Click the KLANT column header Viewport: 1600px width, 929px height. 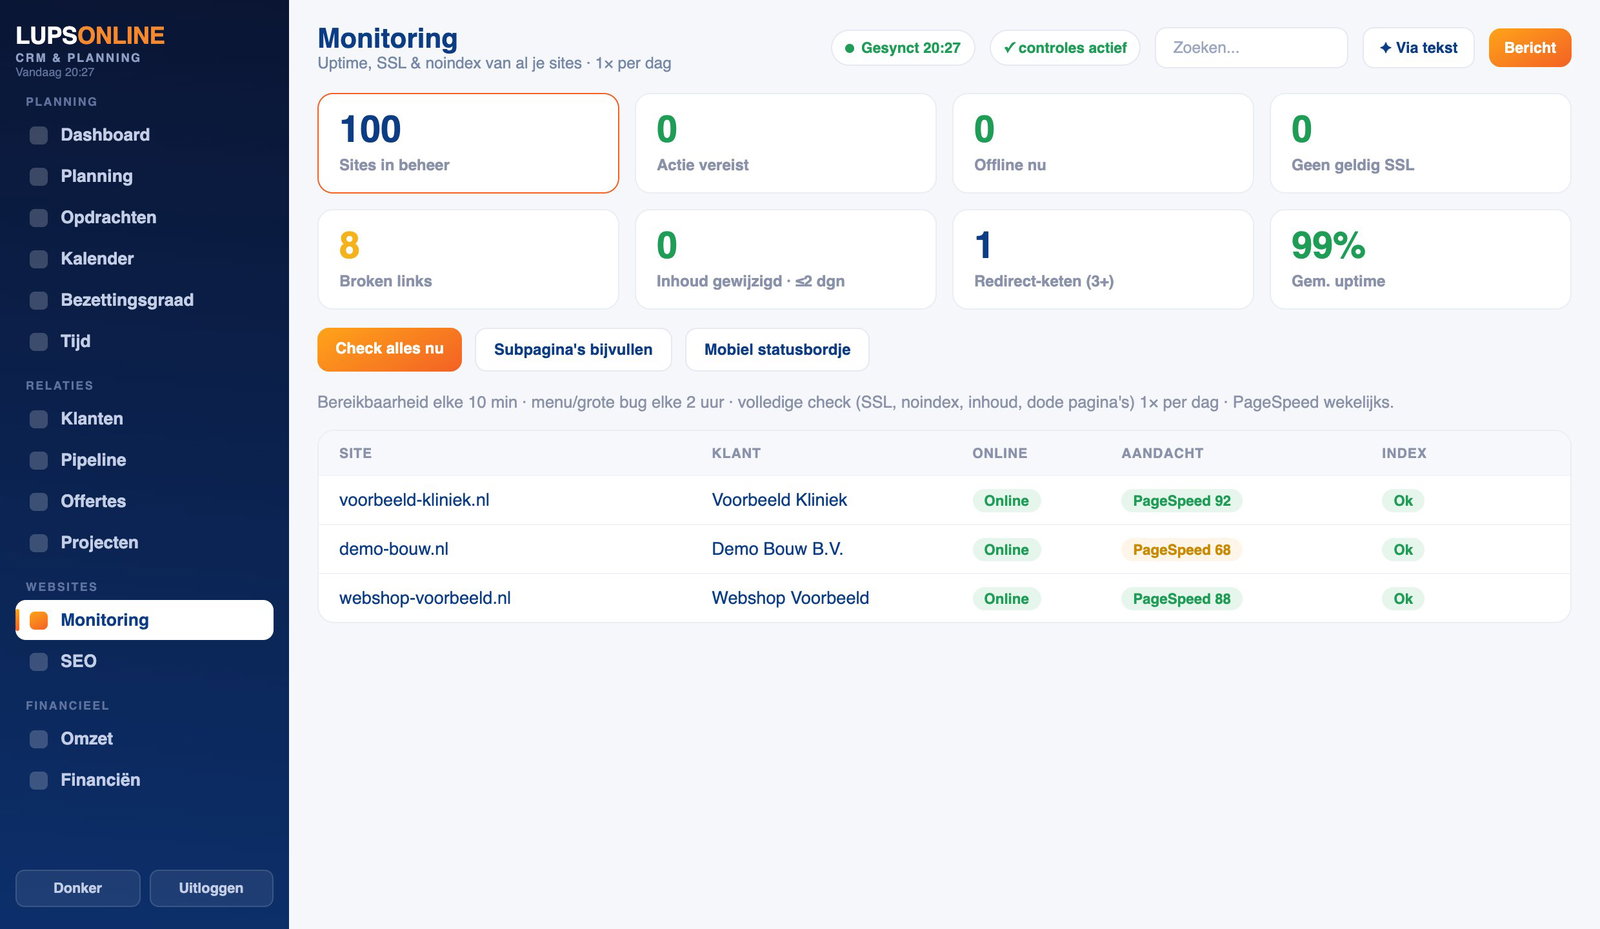coord(736,453)
